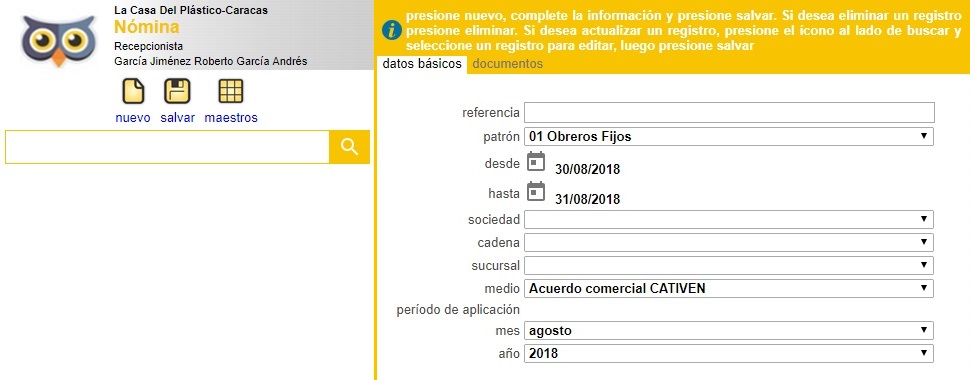Click the owl logo image
970x380 pixels.
59,40
